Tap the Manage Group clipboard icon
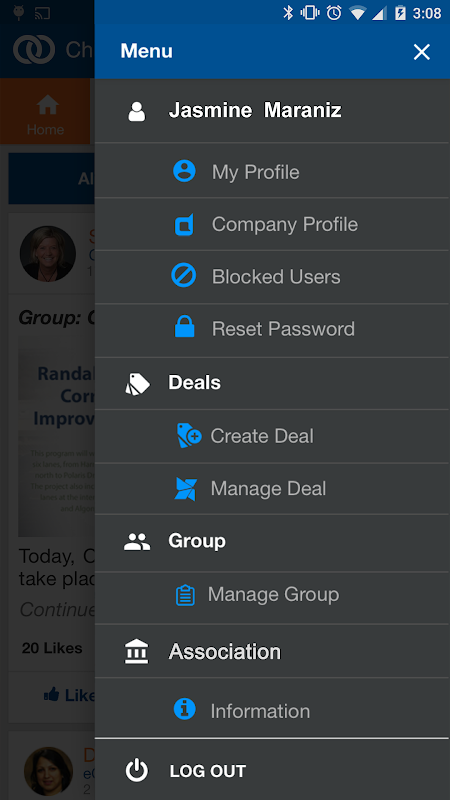 (x=185, y=595)
